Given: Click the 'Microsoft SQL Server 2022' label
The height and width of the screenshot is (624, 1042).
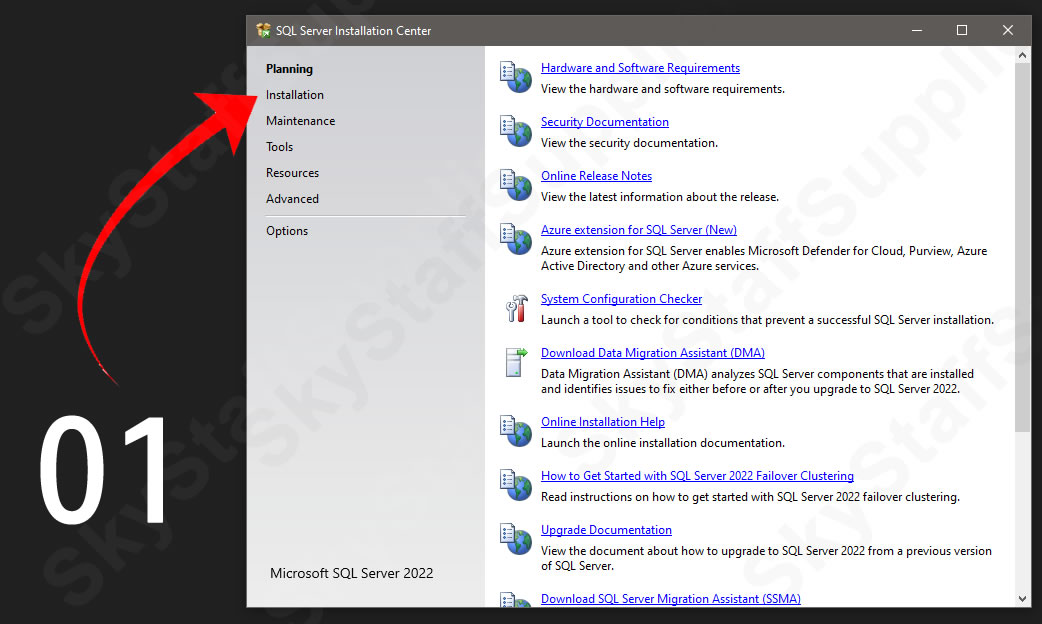Looking at the screenshot, I should (352, 573).
